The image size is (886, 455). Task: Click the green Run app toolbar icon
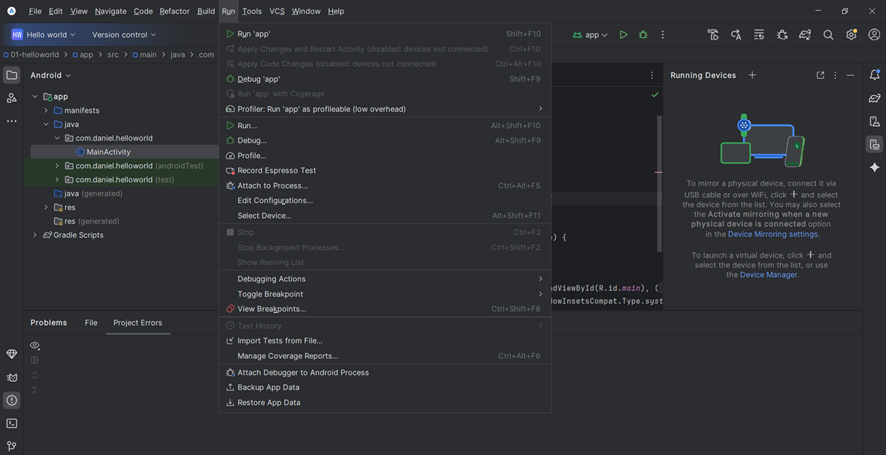pyautogui.click(x=623, y=35)
